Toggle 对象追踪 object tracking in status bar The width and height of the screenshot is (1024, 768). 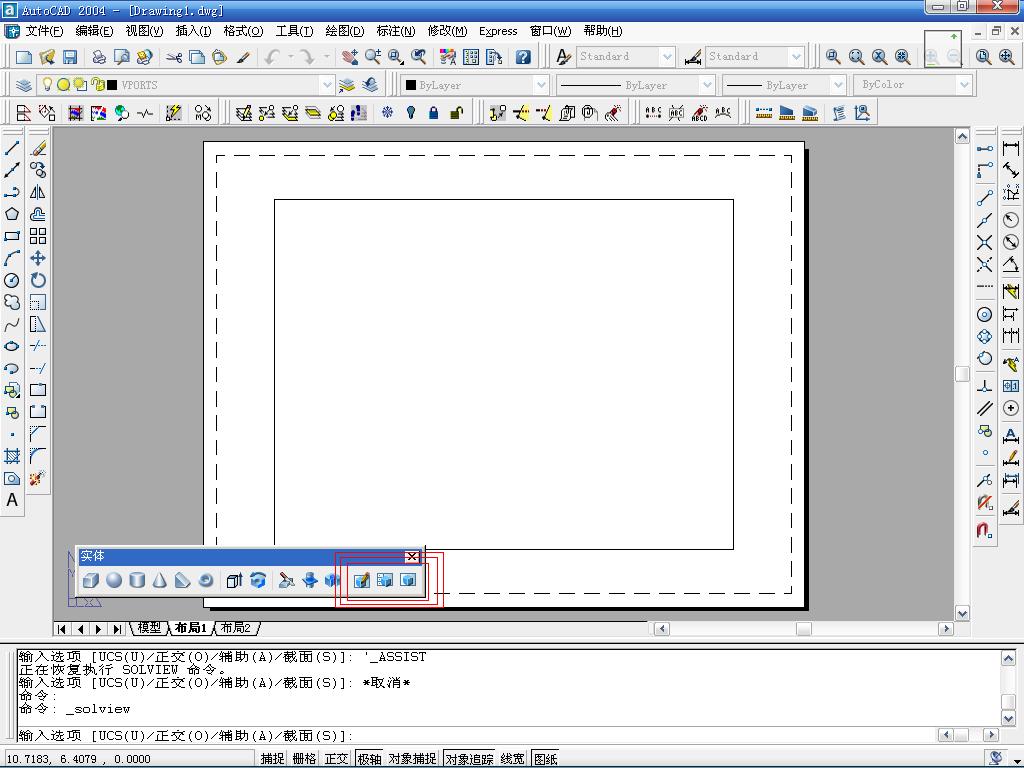469,758
